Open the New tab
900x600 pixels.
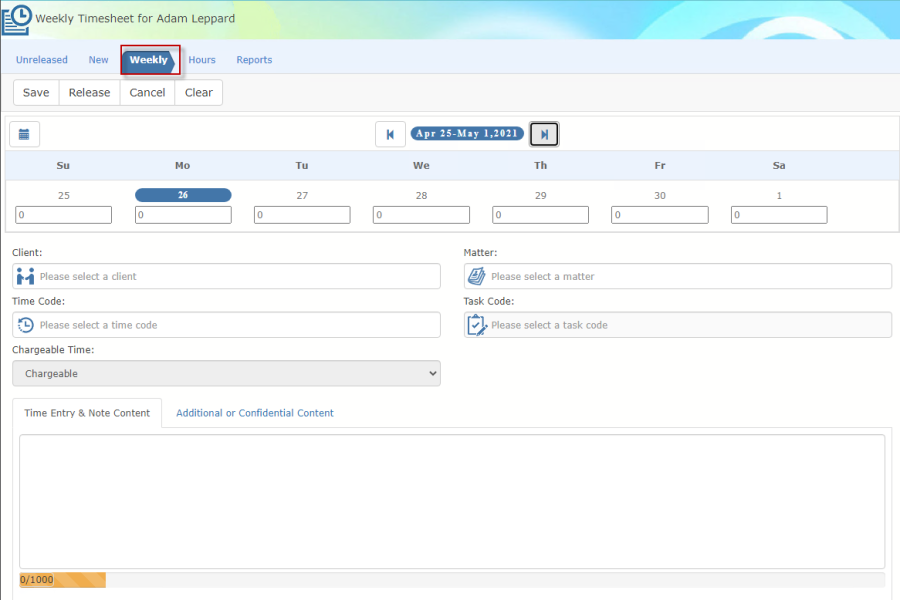(x=98, y=60)
